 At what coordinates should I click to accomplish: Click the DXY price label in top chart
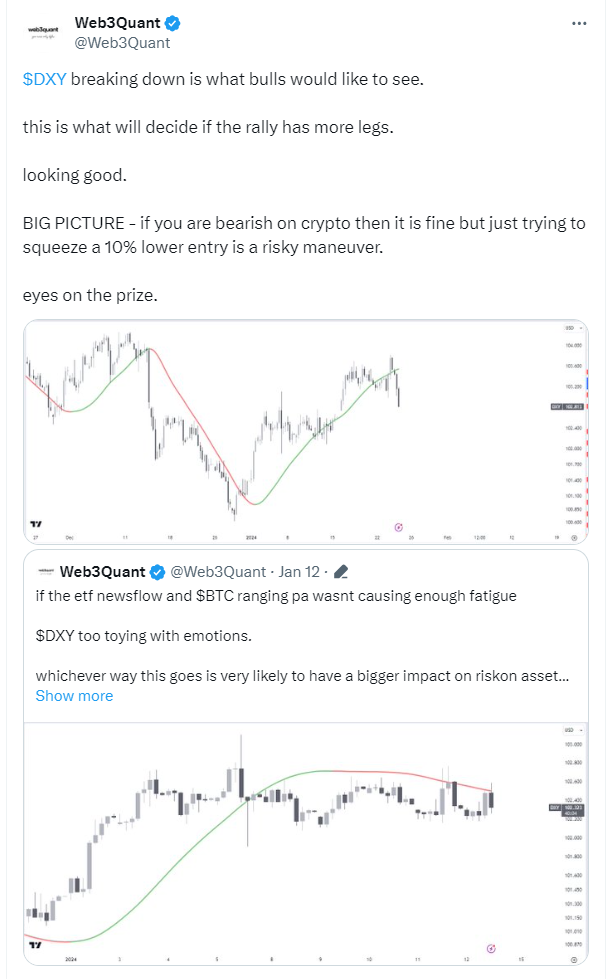pos(567,406)
